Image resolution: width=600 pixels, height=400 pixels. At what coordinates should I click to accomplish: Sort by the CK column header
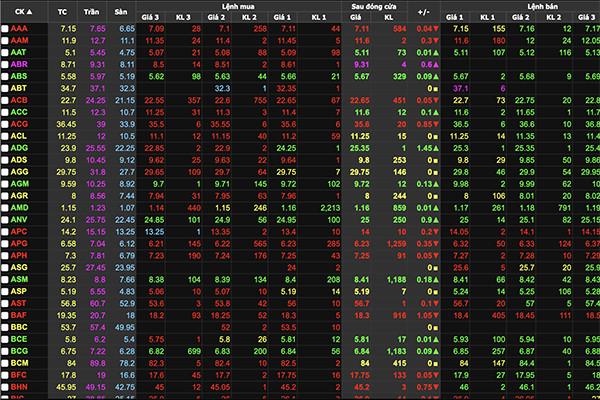(24, 12)
